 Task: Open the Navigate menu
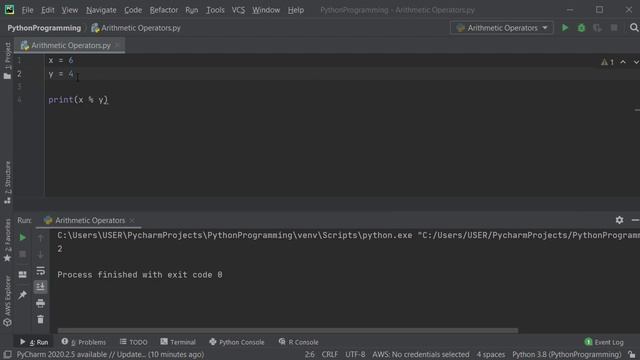tap(101, 10)
